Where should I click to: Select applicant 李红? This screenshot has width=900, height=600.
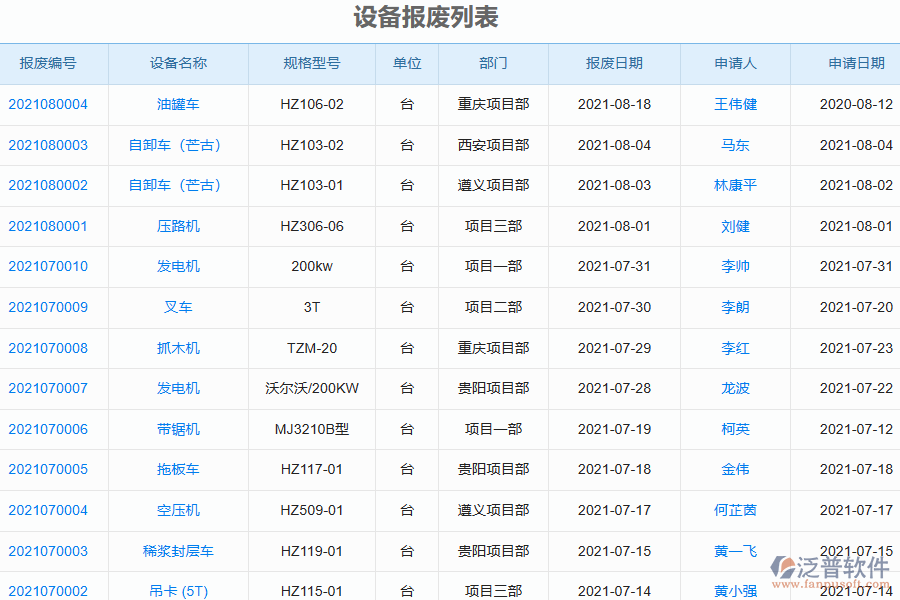coord(735,348)
